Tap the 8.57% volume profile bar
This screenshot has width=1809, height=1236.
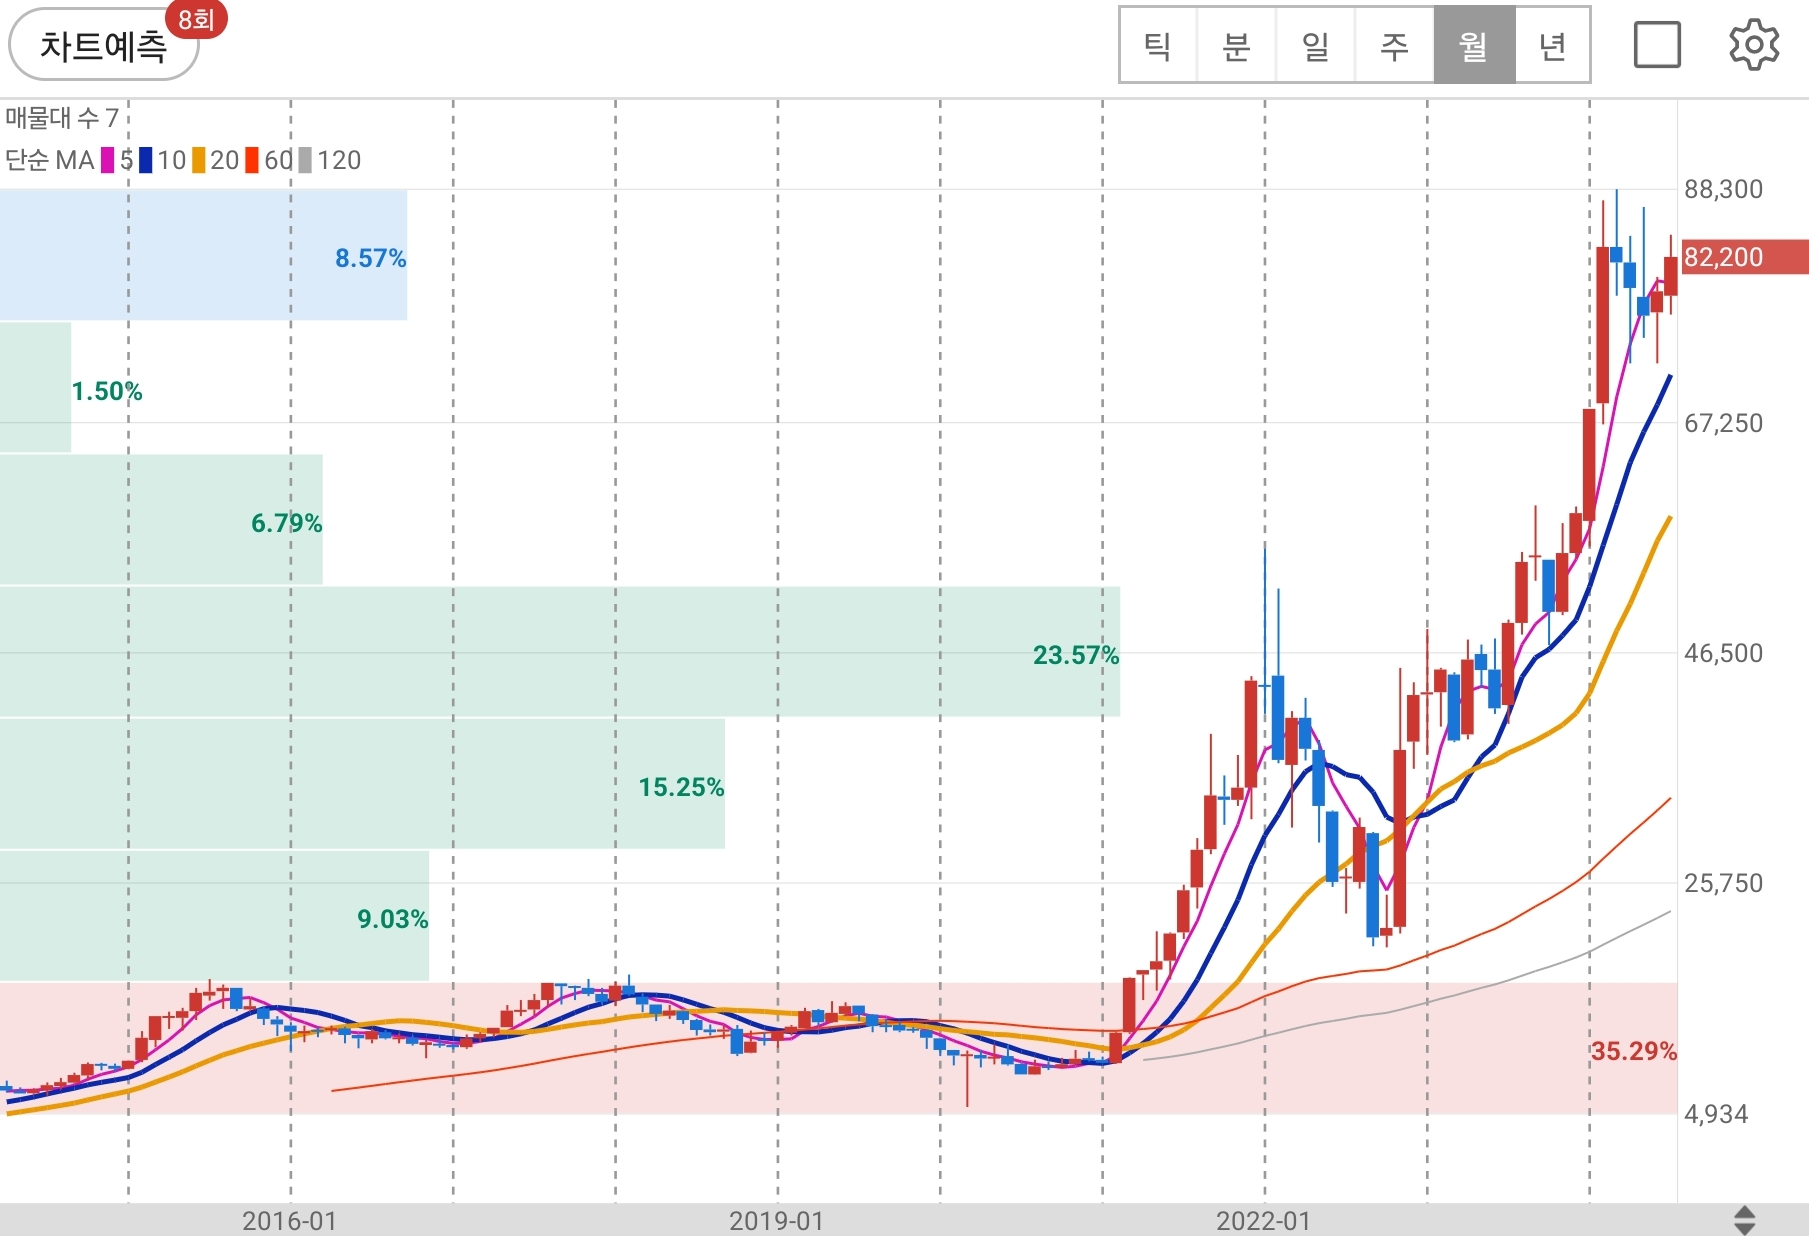203,255
